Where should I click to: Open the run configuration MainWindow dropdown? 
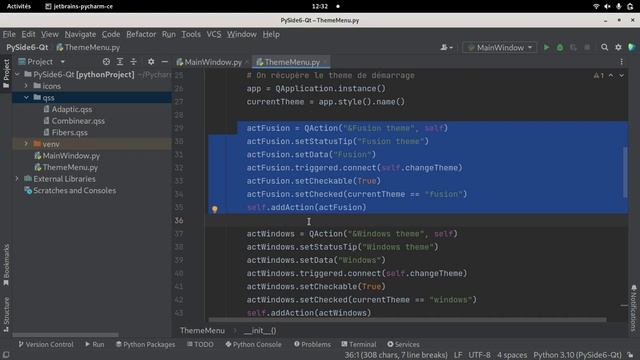(500, 47)
